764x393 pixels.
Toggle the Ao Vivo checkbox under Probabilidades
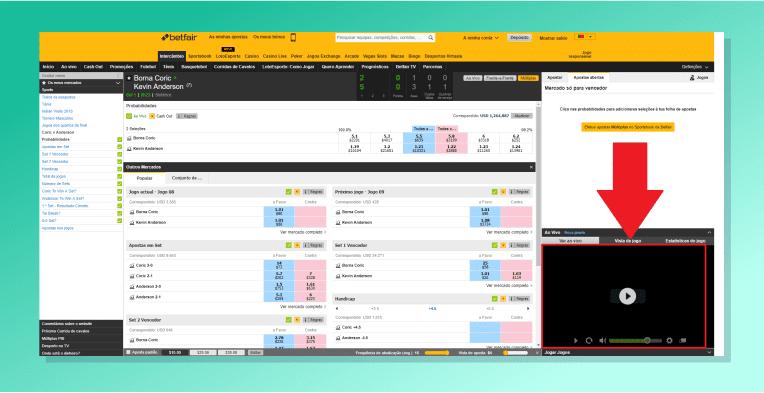(x=129, y=116)
